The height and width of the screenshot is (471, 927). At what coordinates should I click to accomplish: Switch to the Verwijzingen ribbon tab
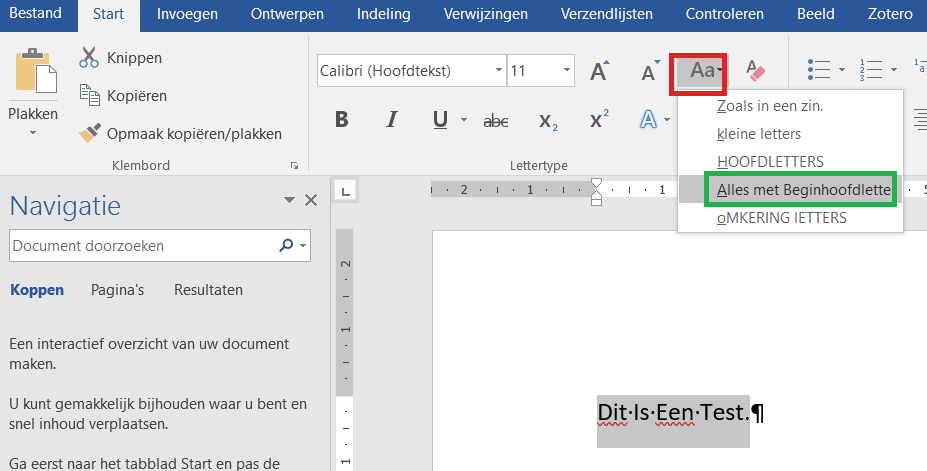[x=486, y=14]
